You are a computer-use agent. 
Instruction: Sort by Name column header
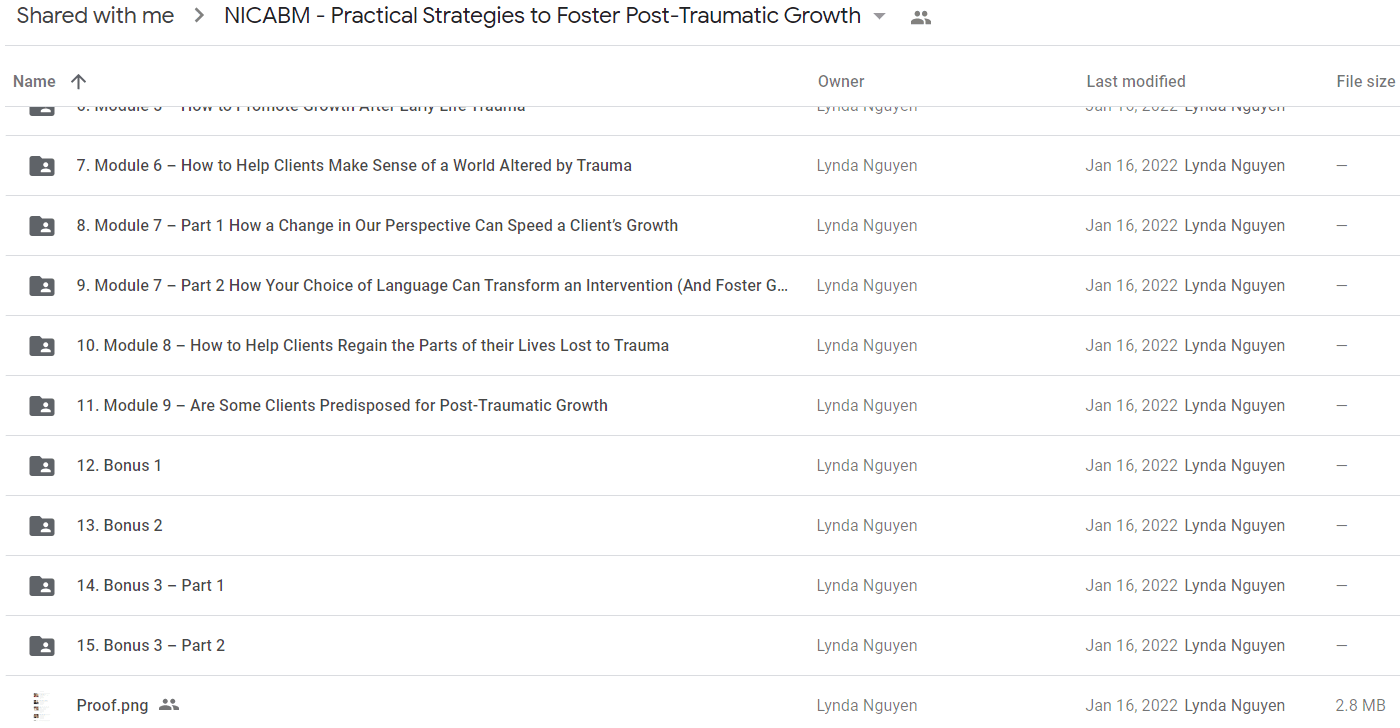click(34, 82)
